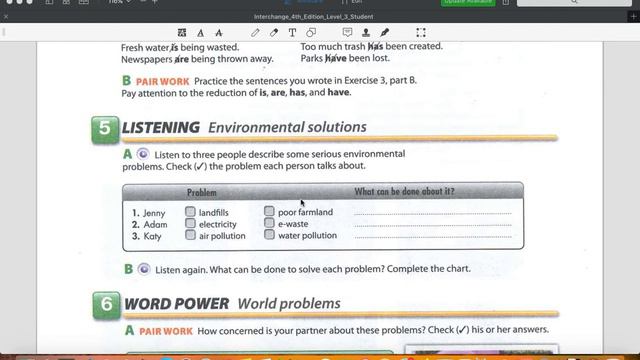
Task: Click Katy's answer line in the chart
Action: (433, 236)
